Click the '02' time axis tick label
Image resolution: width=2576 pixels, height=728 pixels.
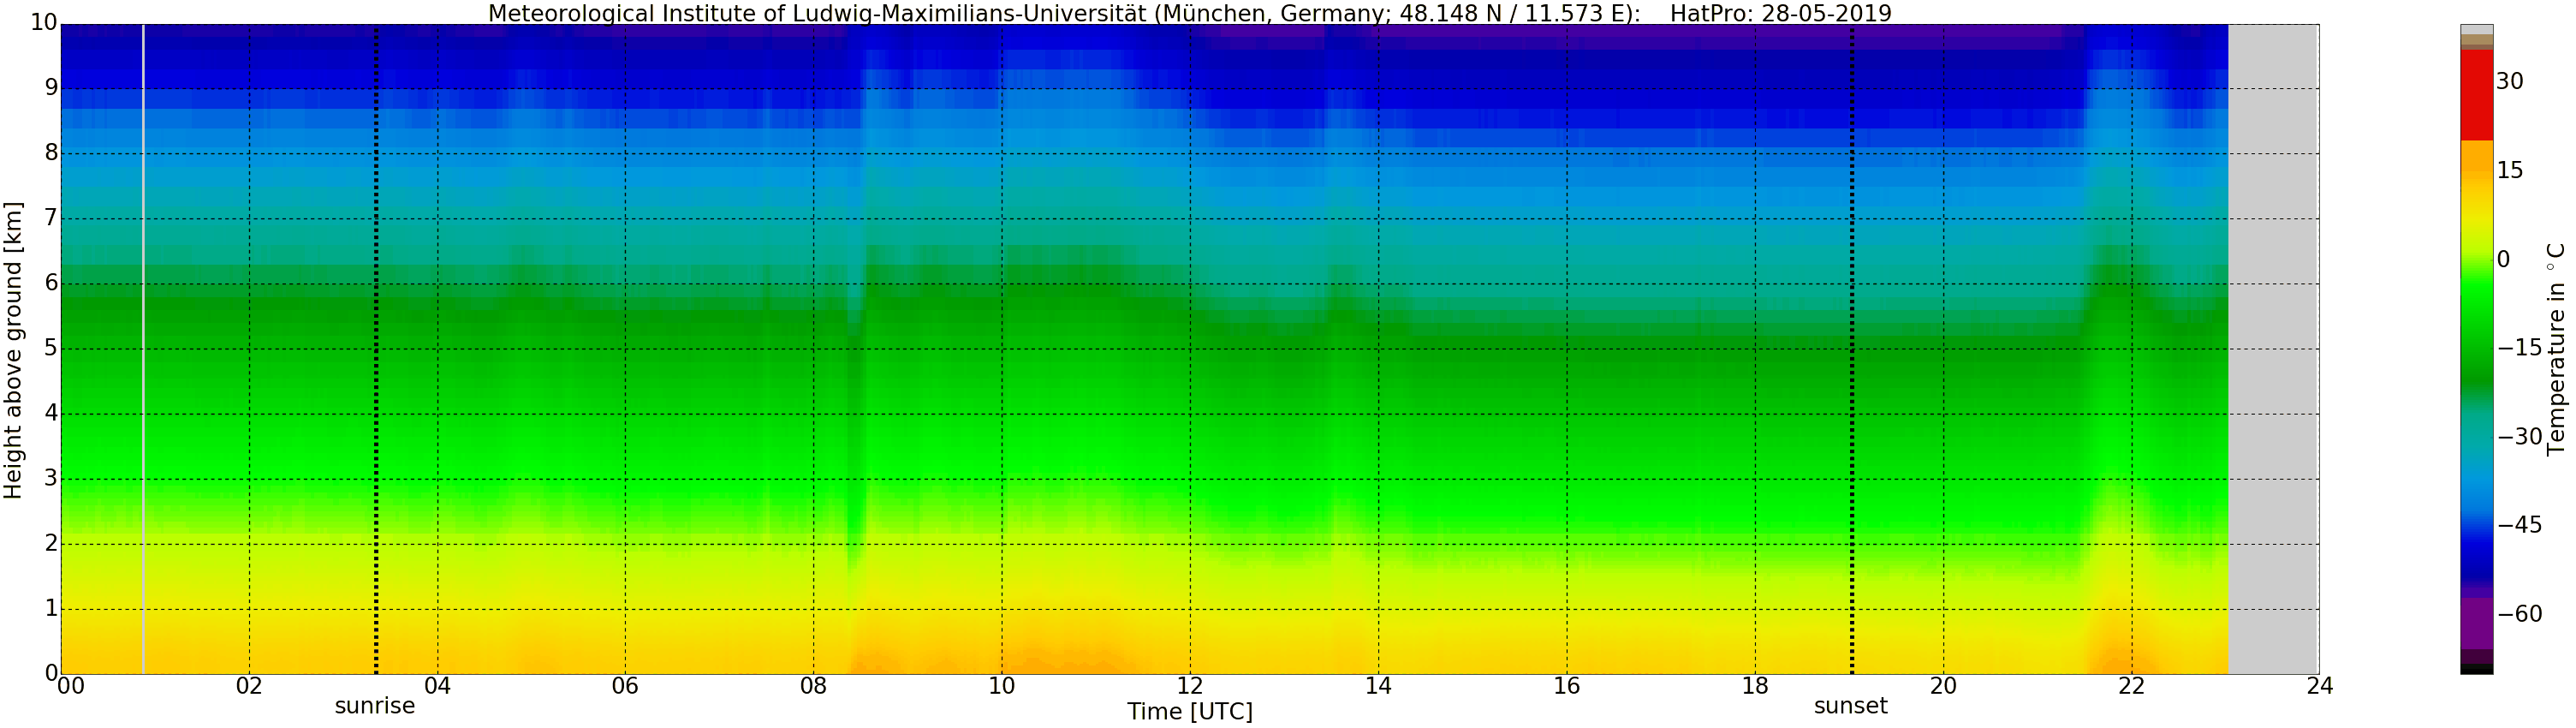(249, 686)
